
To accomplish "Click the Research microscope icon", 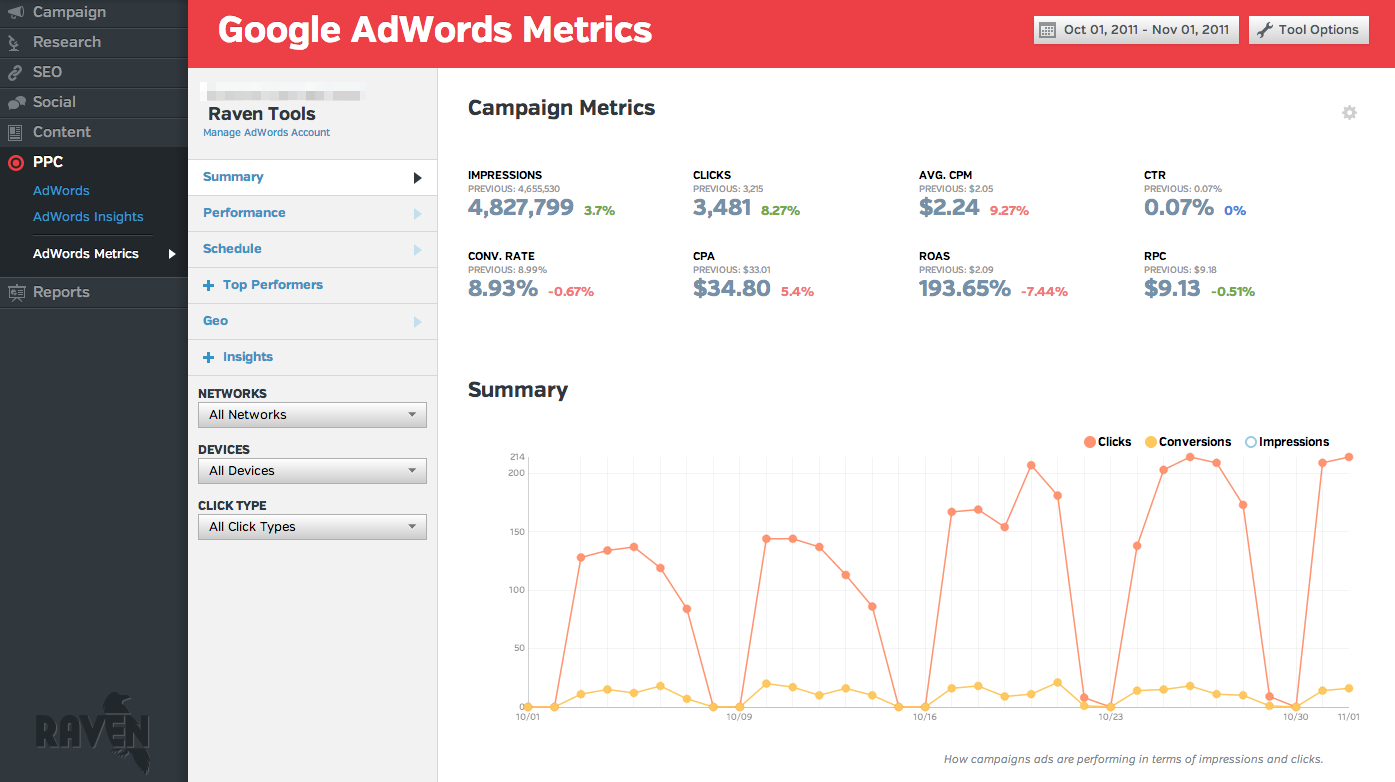I will coord(15,43).
